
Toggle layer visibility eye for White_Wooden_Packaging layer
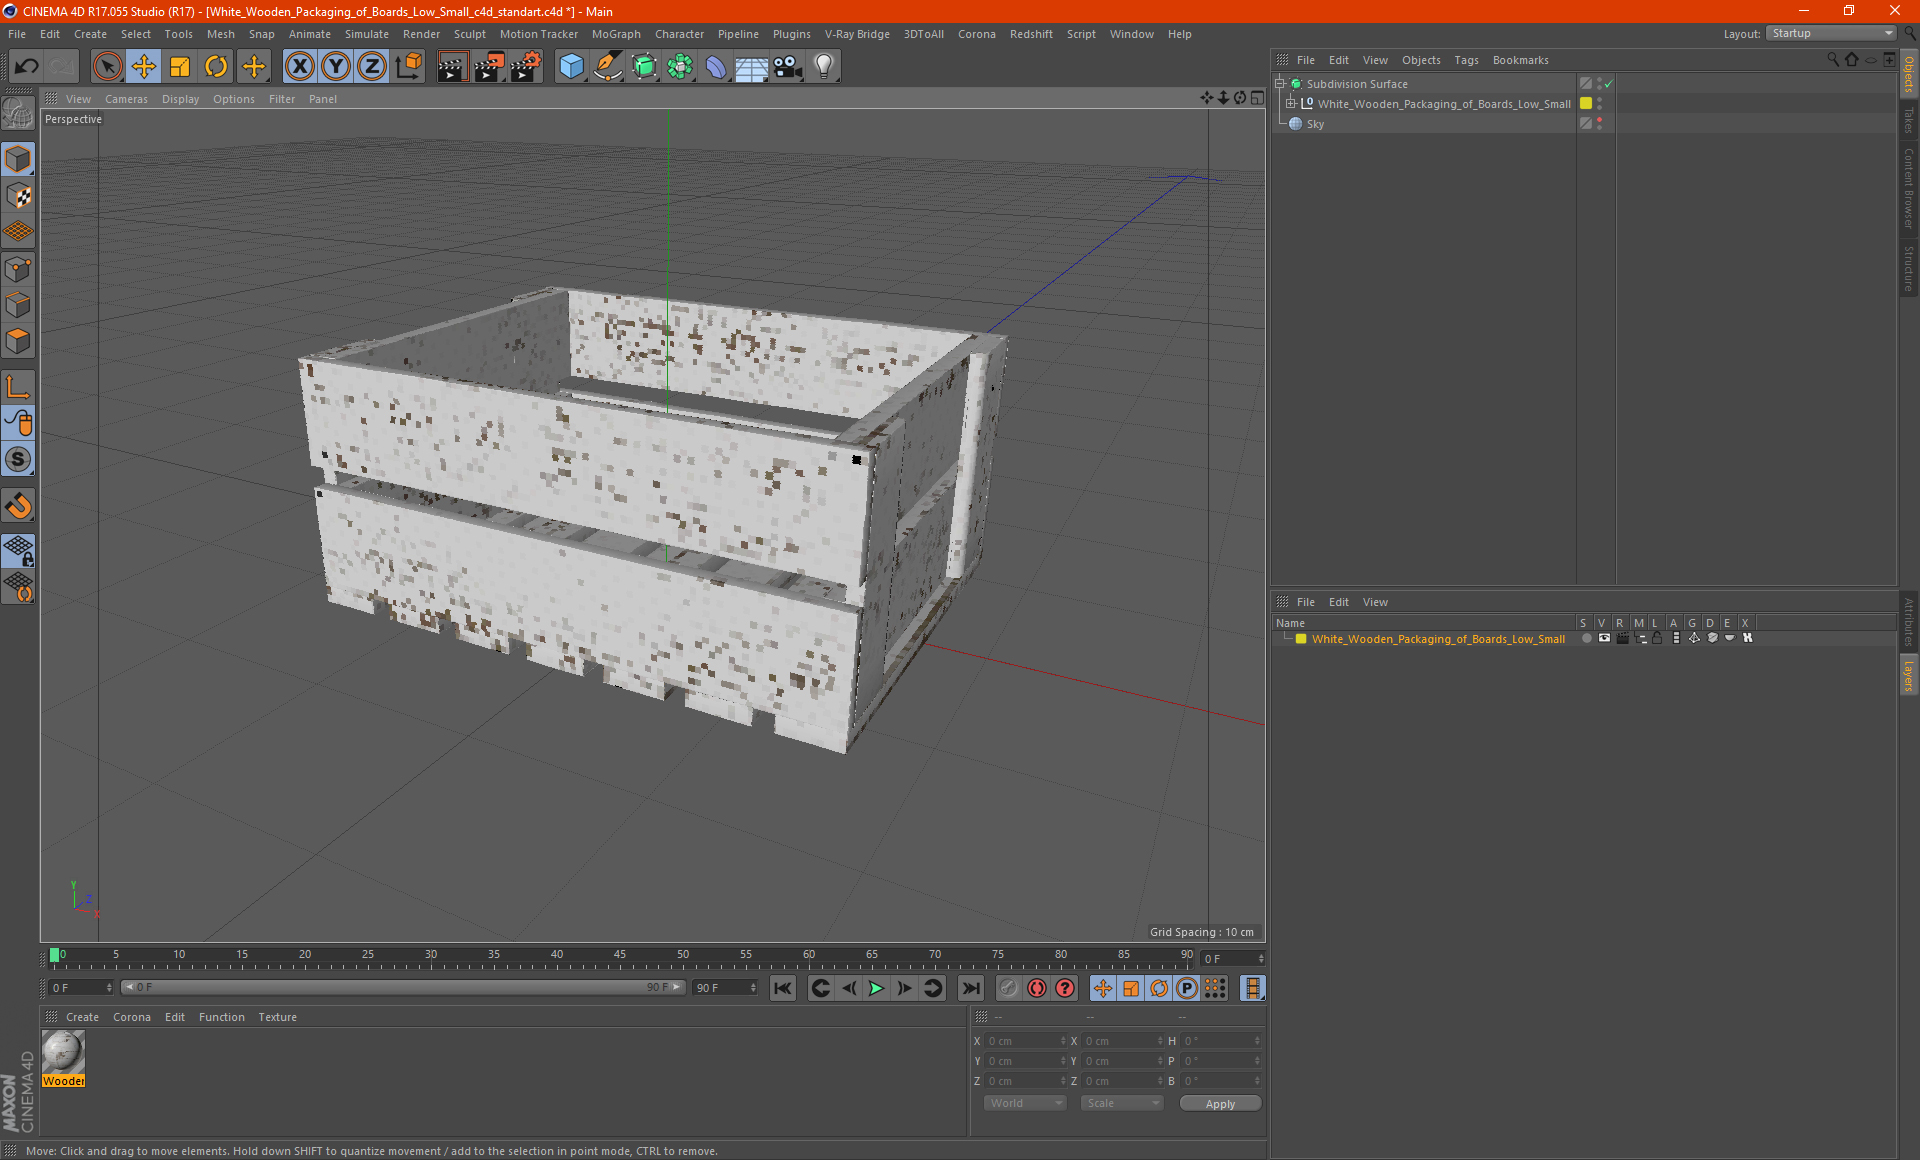(1604, 638)
